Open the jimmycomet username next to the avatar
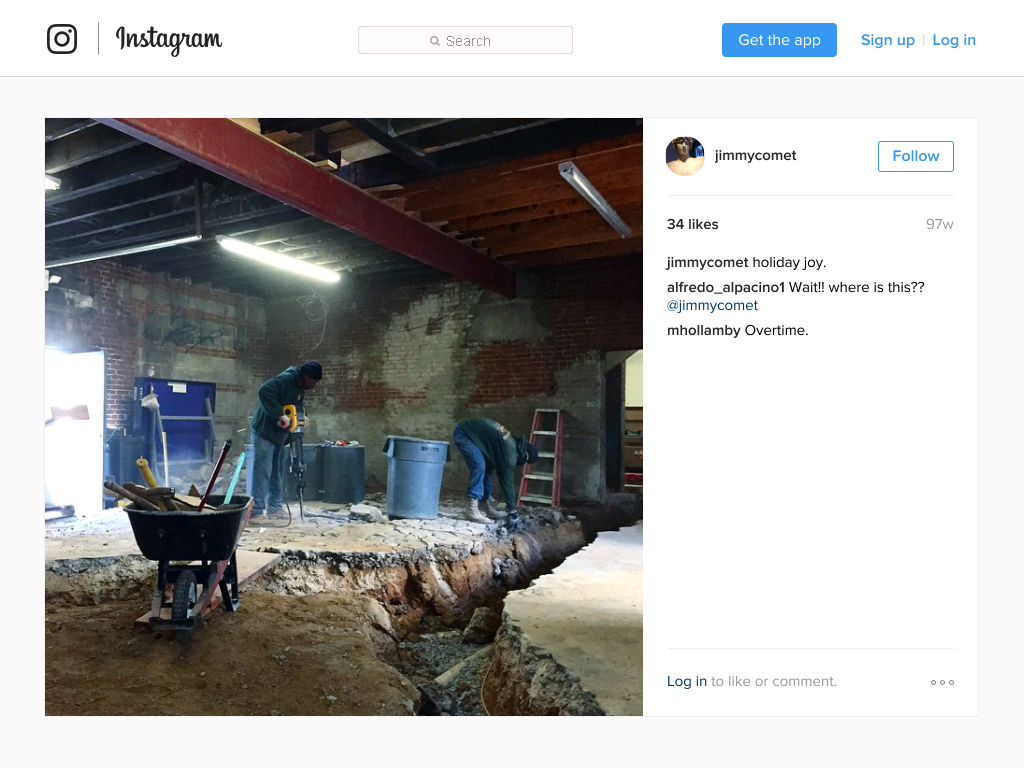The image size is (1024, 768). point(756,155)
